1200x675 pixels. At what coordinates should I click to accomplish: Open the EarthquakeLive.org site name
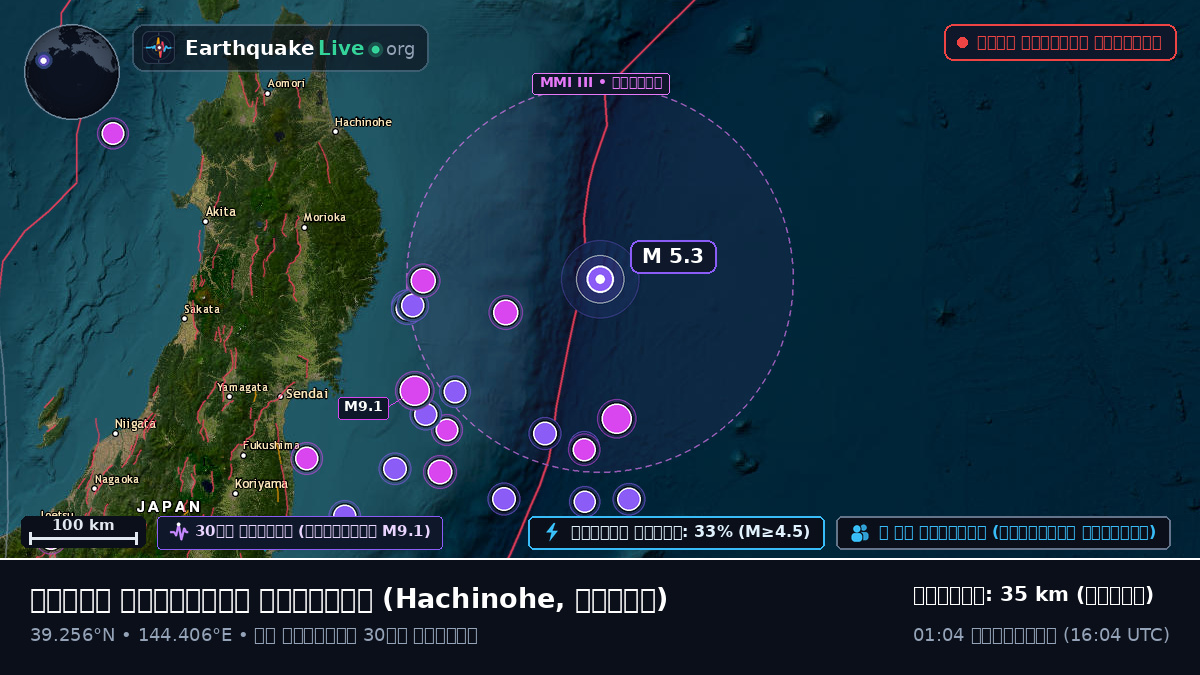pos(300,48)
